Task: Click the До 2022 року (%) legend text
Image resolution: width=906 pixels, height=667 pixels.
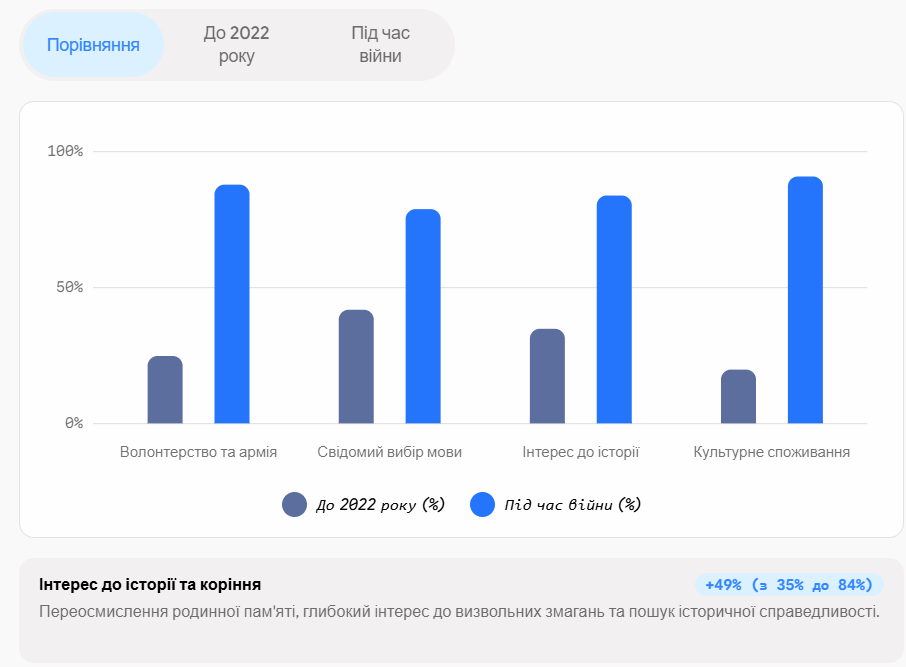Action: 380,505
